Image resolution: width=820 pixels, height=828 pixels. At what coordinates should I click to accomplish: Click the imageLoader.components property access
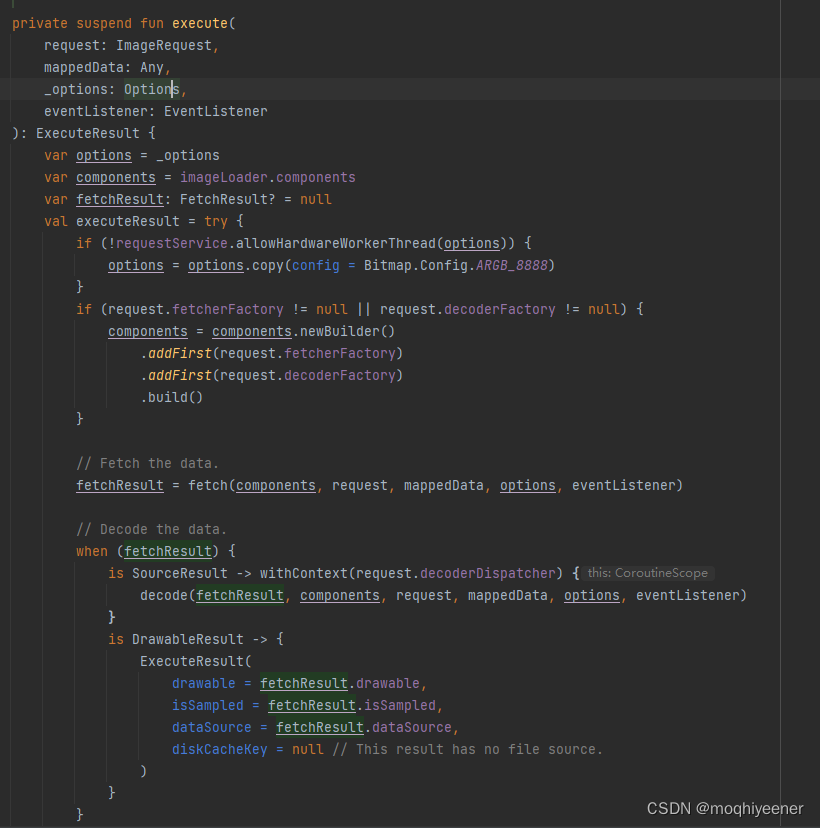click(268, 177)
